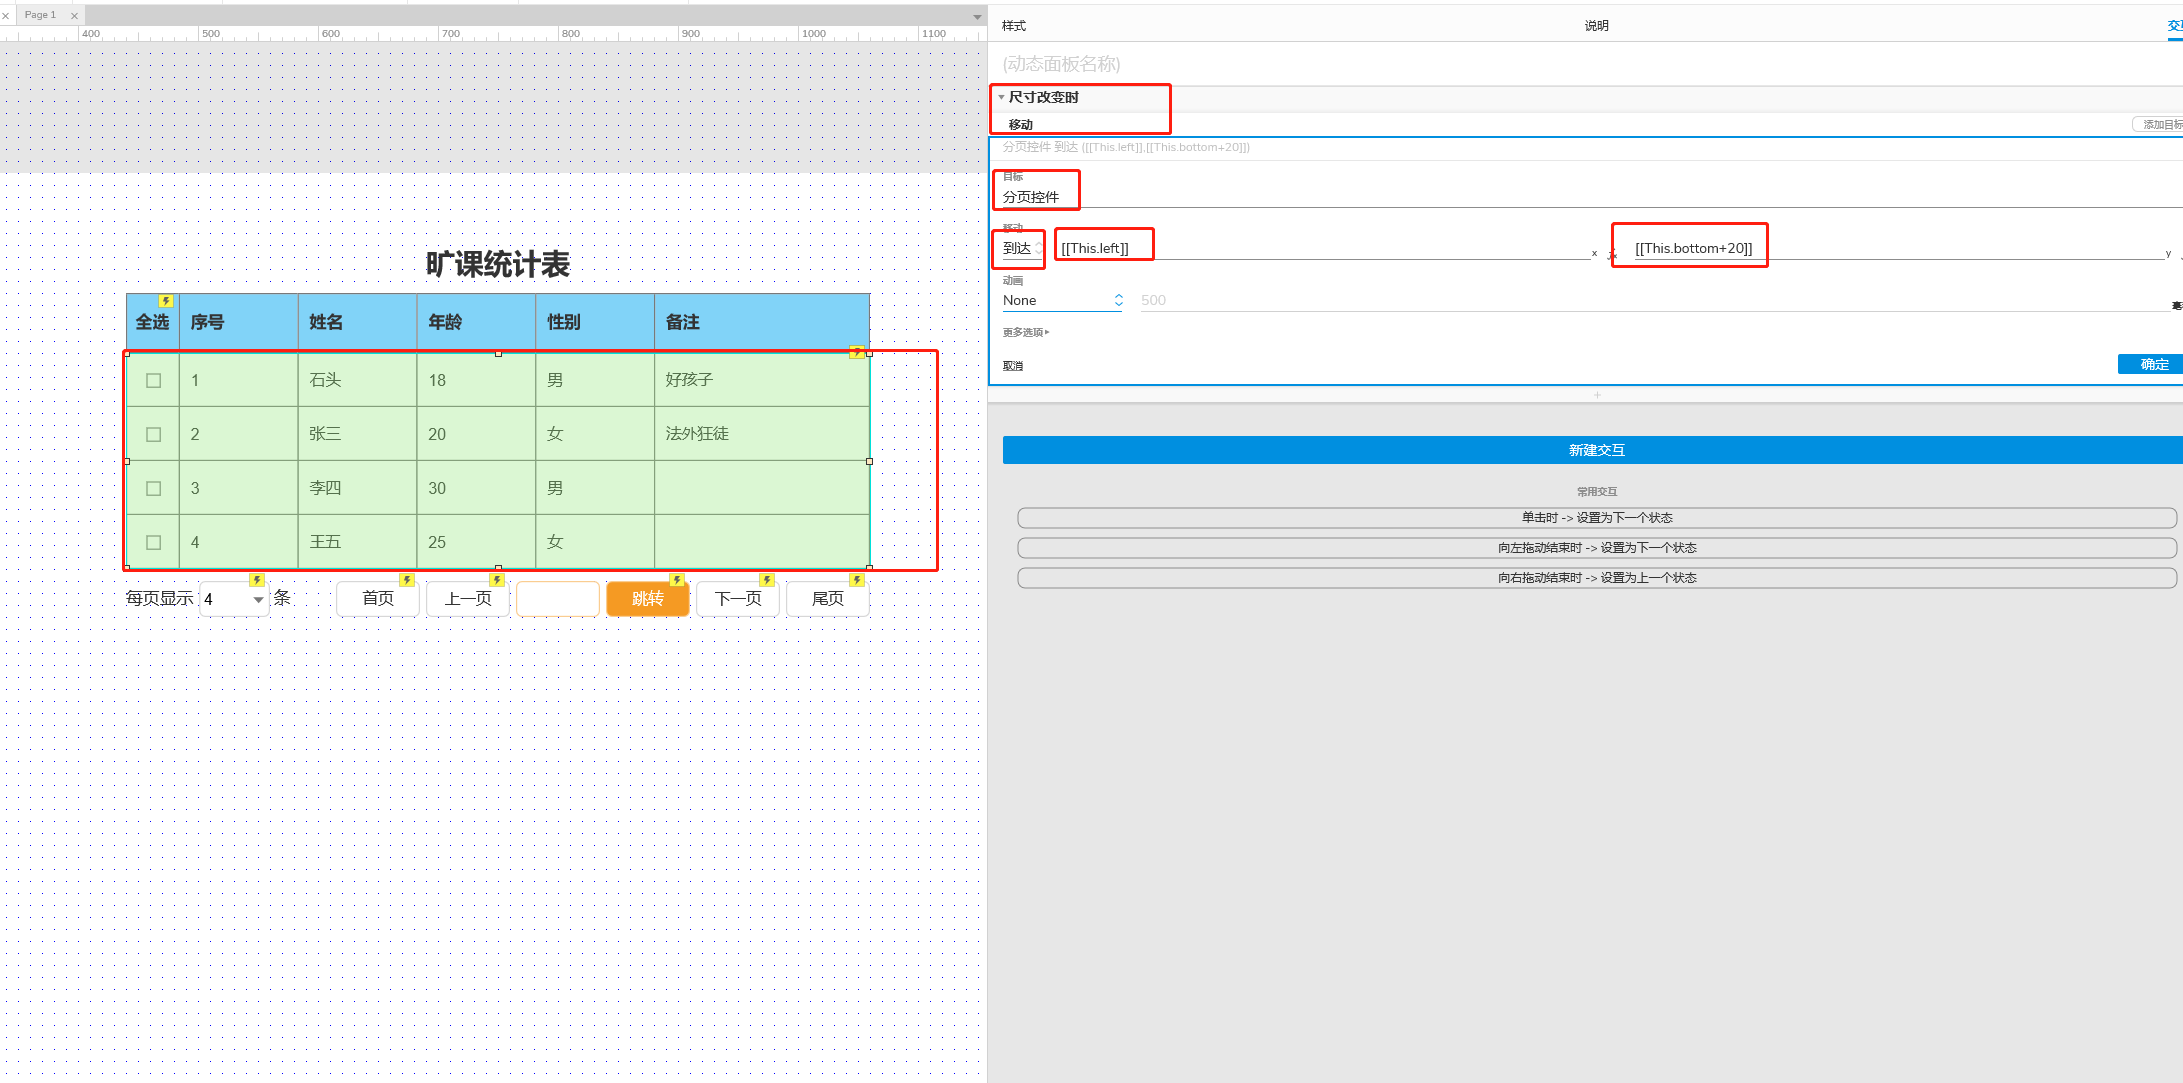Check the checkbox in row 2 张三

pyautogui.click(x=153, y=434)
